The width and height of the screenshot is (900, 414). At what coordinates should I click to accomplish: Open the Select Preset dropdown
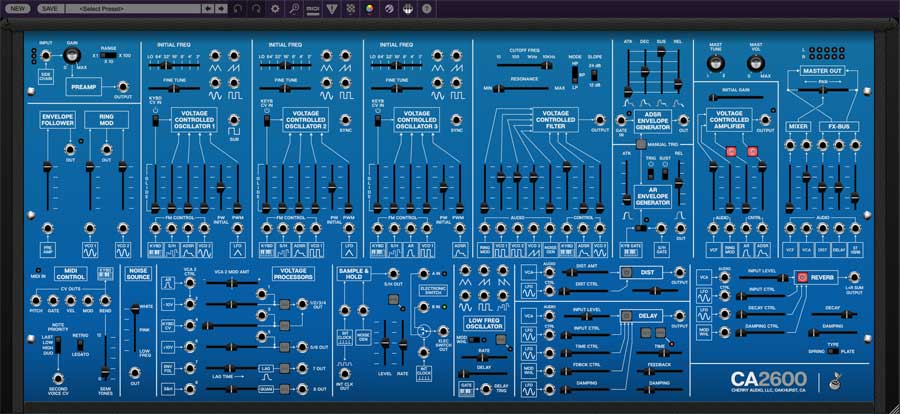click(133, 9)
